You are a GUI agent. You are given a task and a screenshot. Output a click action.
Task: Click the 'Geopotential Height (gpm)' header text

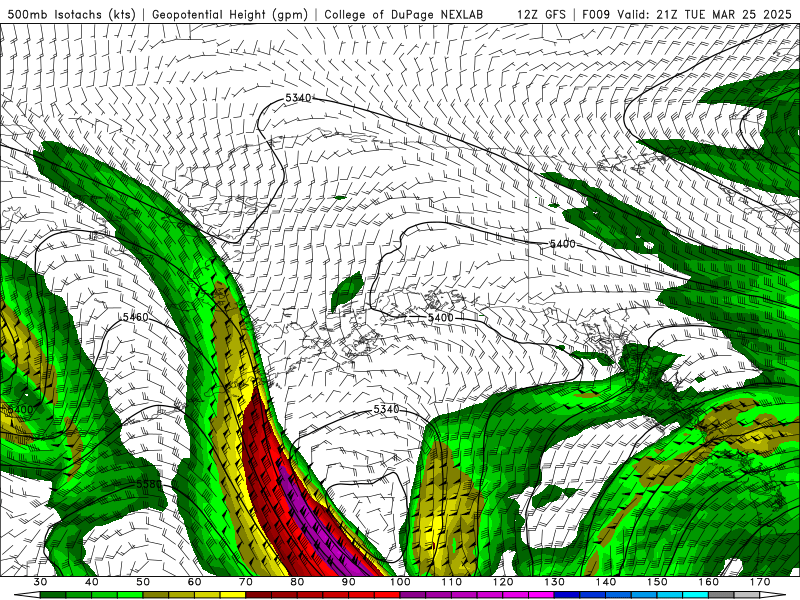[230, 14]
